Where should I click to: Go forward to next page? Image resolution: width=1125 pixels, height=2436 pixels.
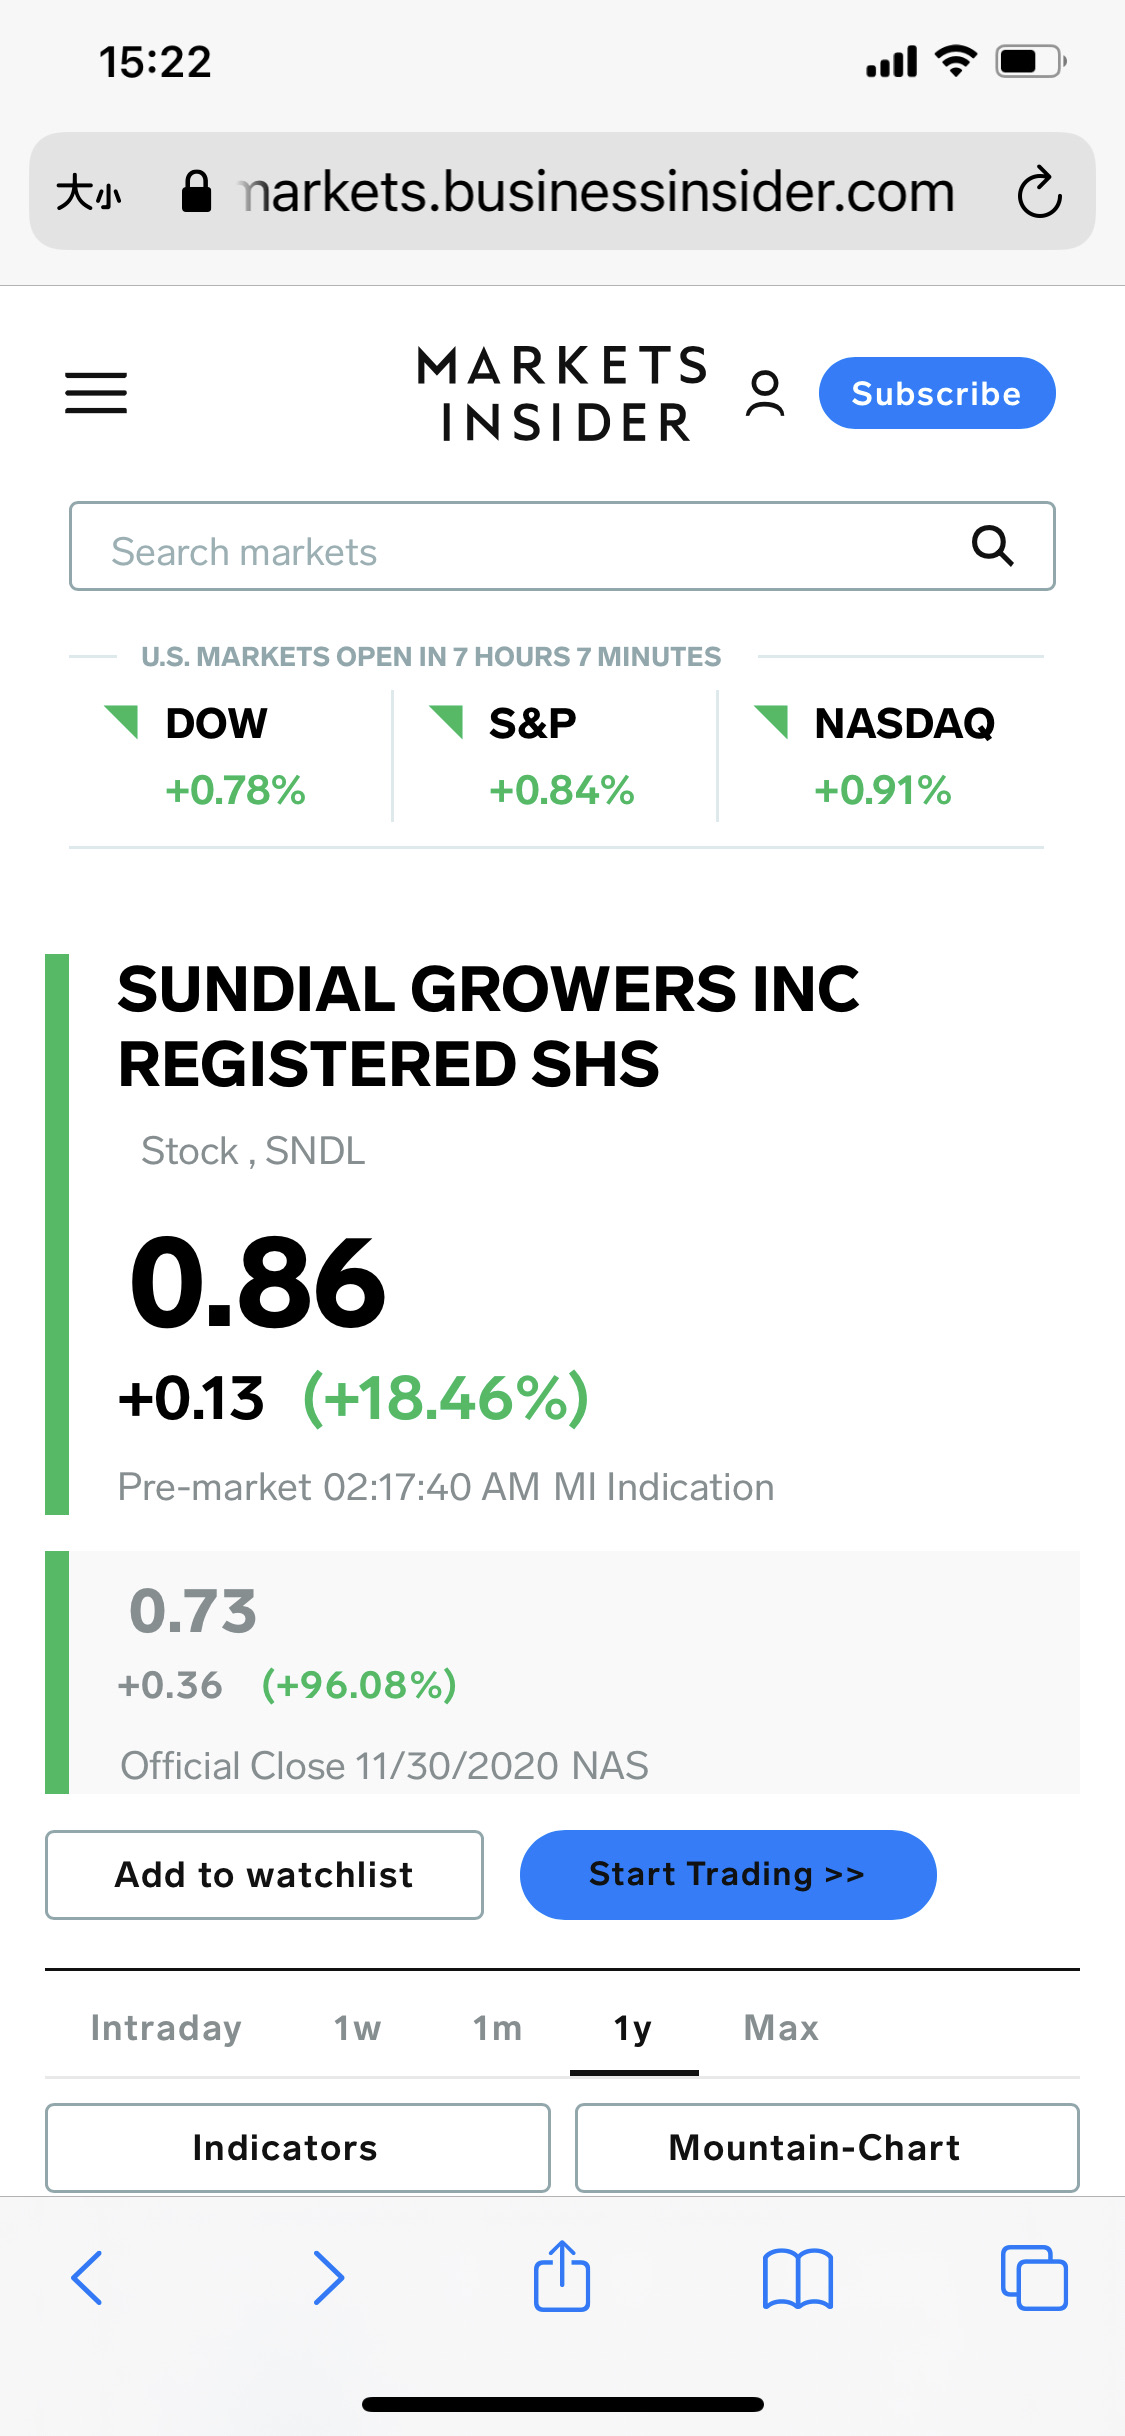328,2278
